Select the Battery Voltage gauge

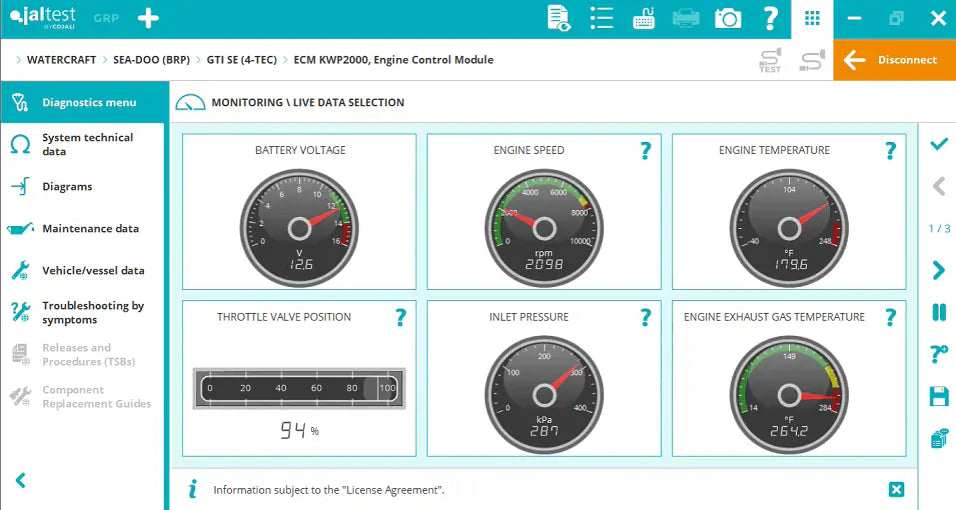click(299, 228)
